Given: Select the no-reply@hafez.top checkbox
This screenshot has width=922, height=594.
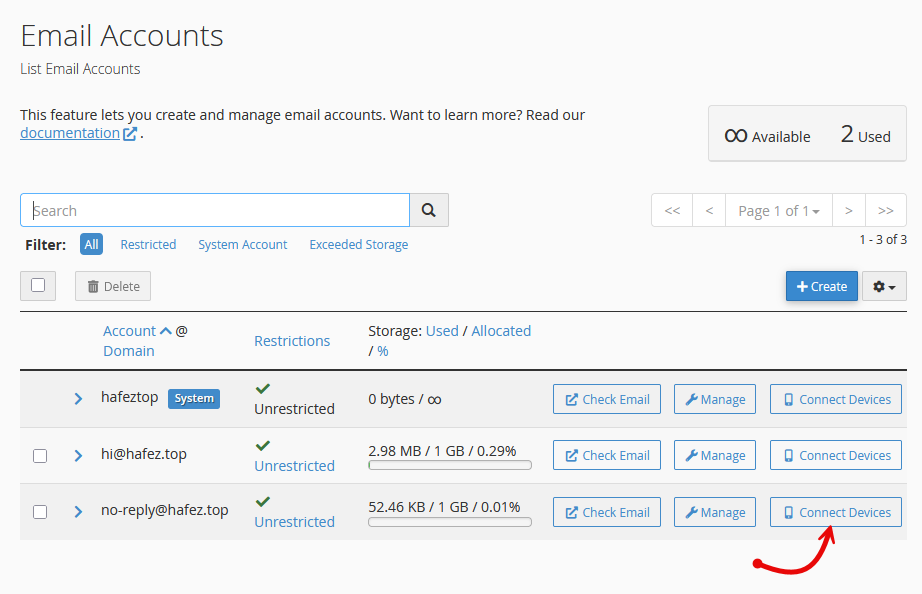Looking at the screenshot, I should pos(40,512).
